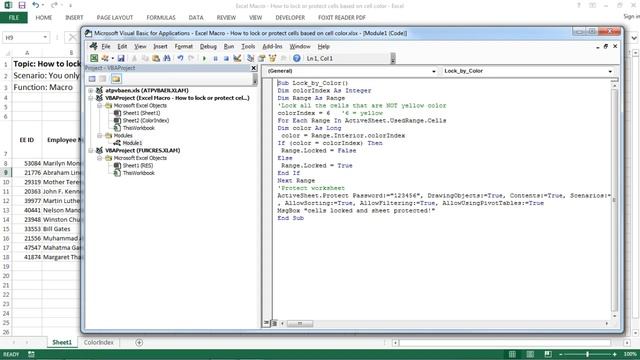
Task: Open the (General) object dropdown
Action: [x=350, y=71]
